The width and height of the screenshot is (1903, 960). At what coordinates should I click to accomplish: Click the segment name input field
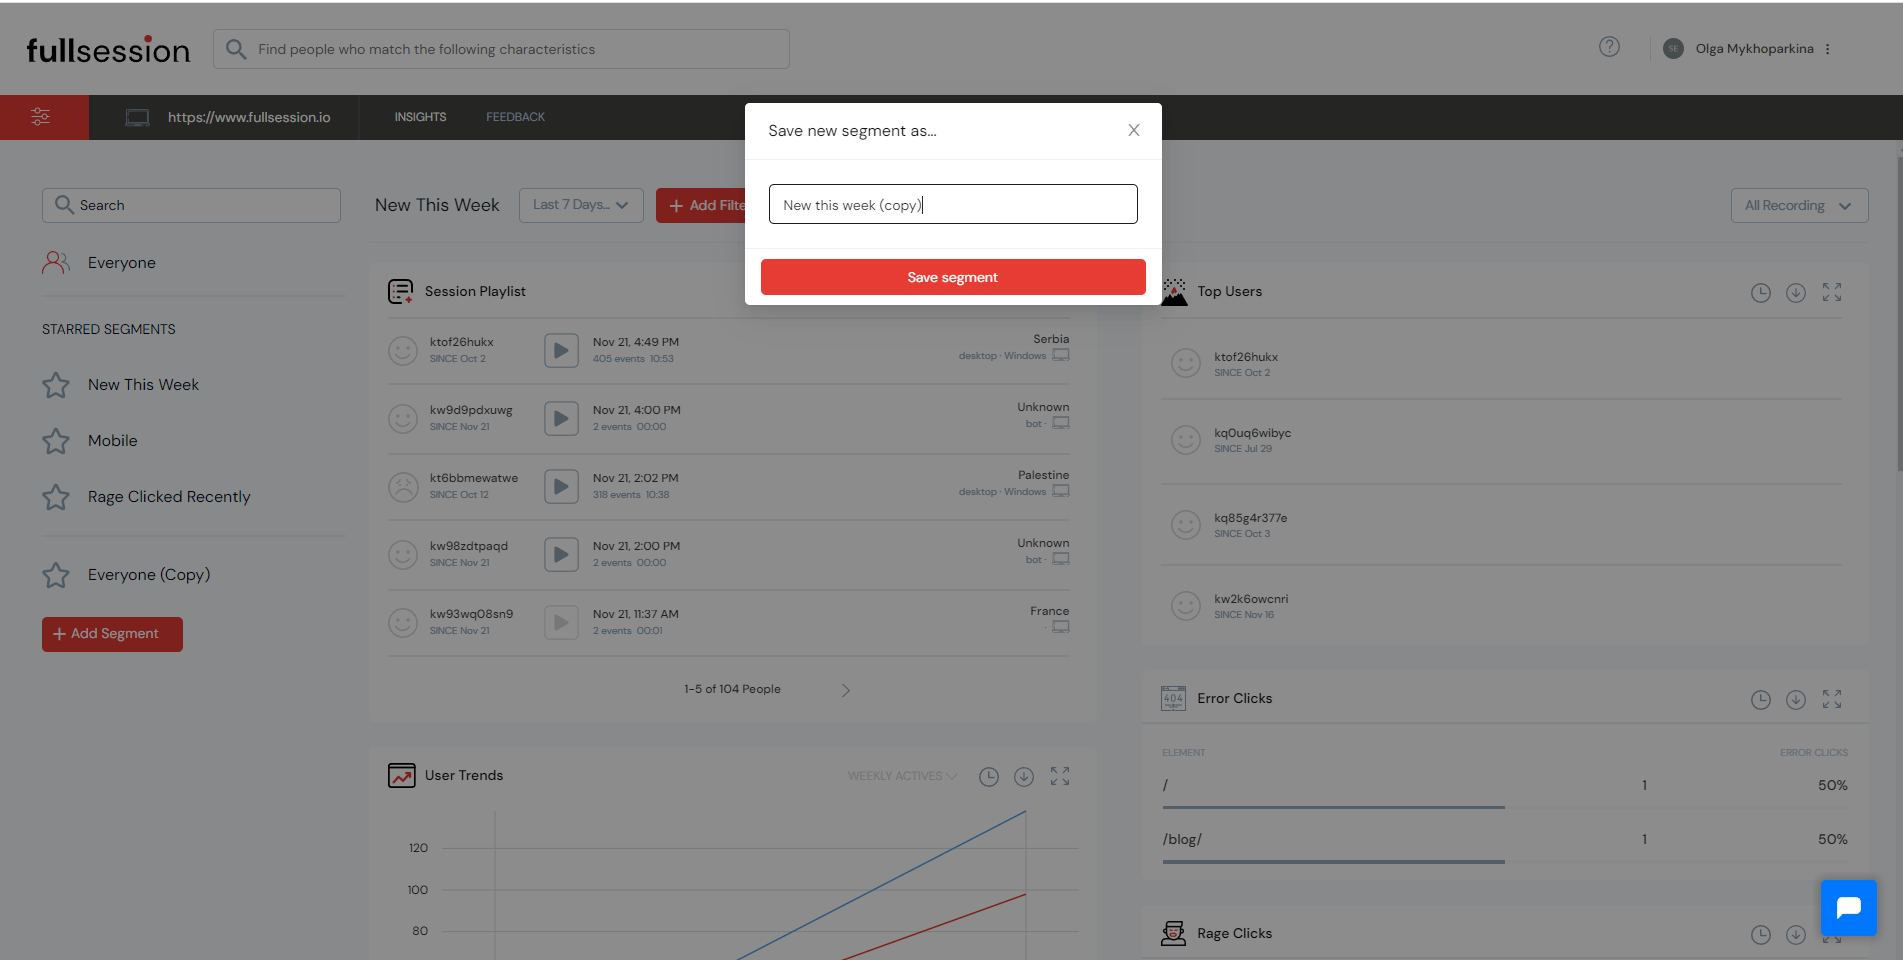point(953,204)
